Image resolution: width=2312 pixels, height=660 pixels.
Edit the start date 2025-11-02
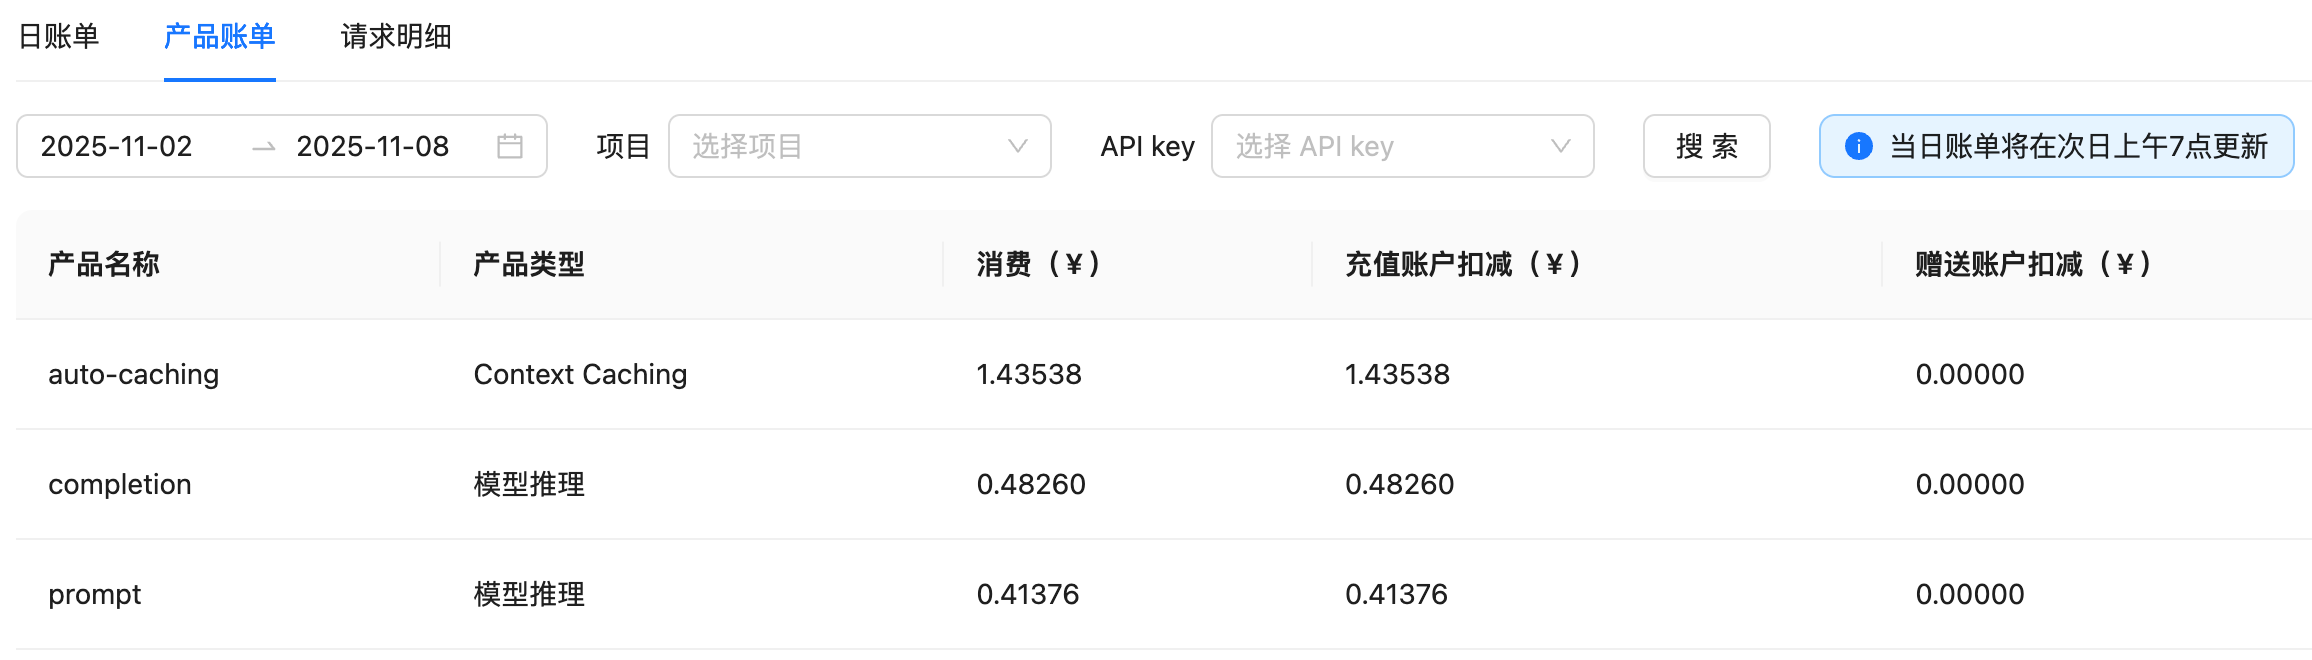tap(117, 146)
